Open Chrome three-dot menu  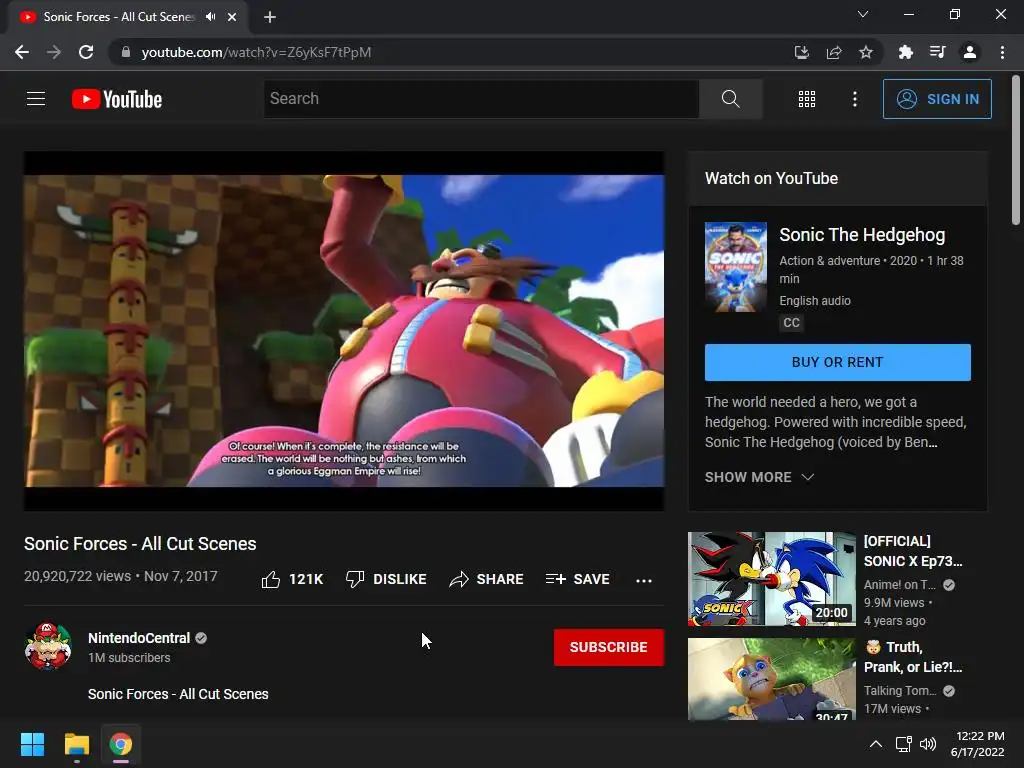pyautogui.click(x=1002, y=52)
